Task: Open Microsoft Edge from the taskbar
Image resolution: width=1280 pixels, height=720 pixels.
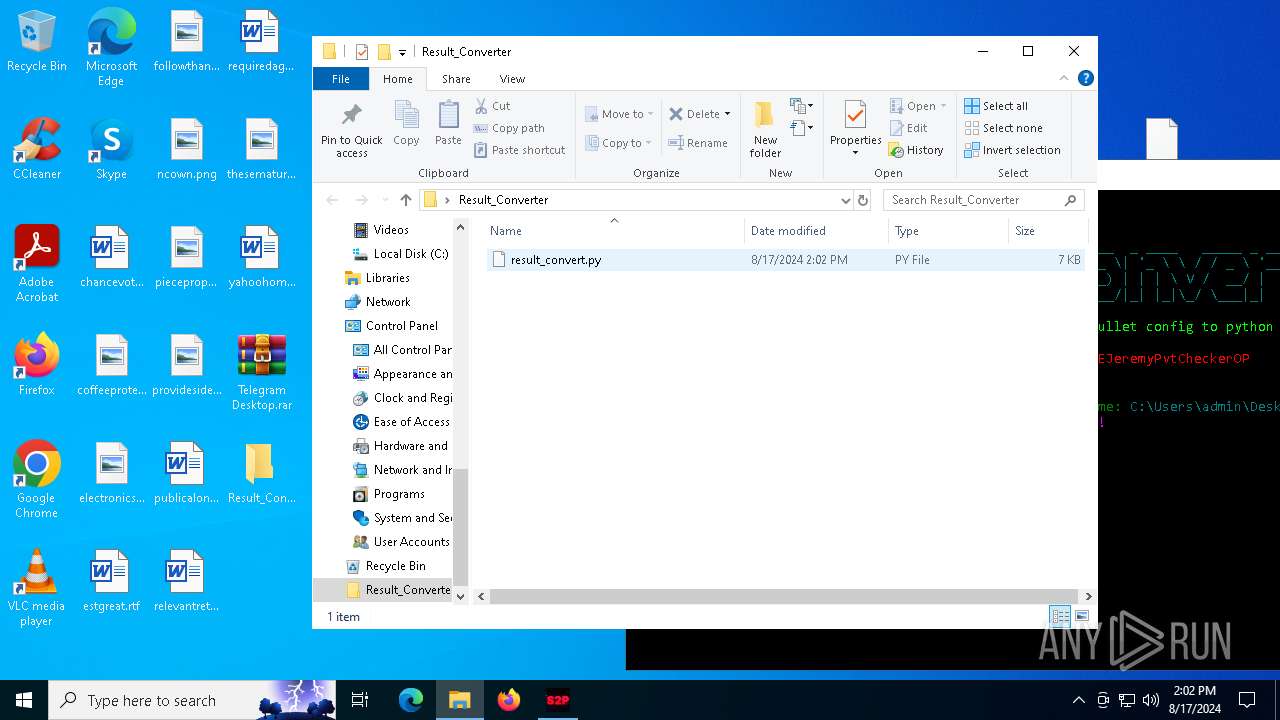Action: 411,700
